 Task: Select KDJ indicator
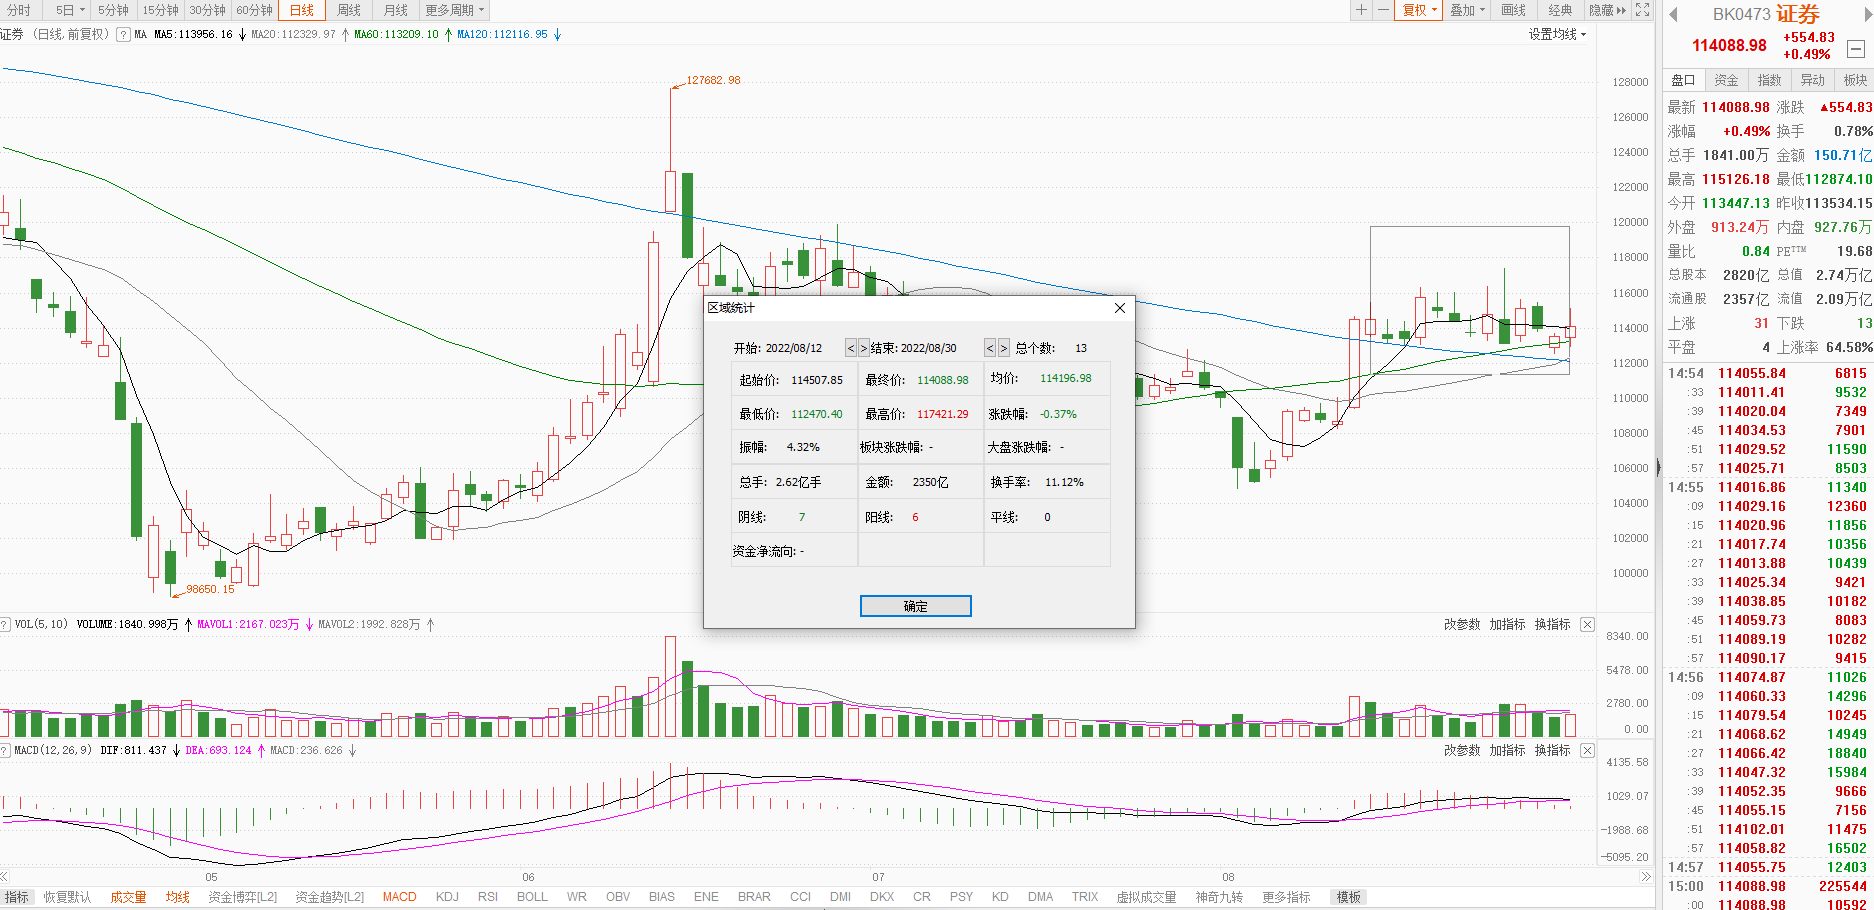click(x=447, y=897)
